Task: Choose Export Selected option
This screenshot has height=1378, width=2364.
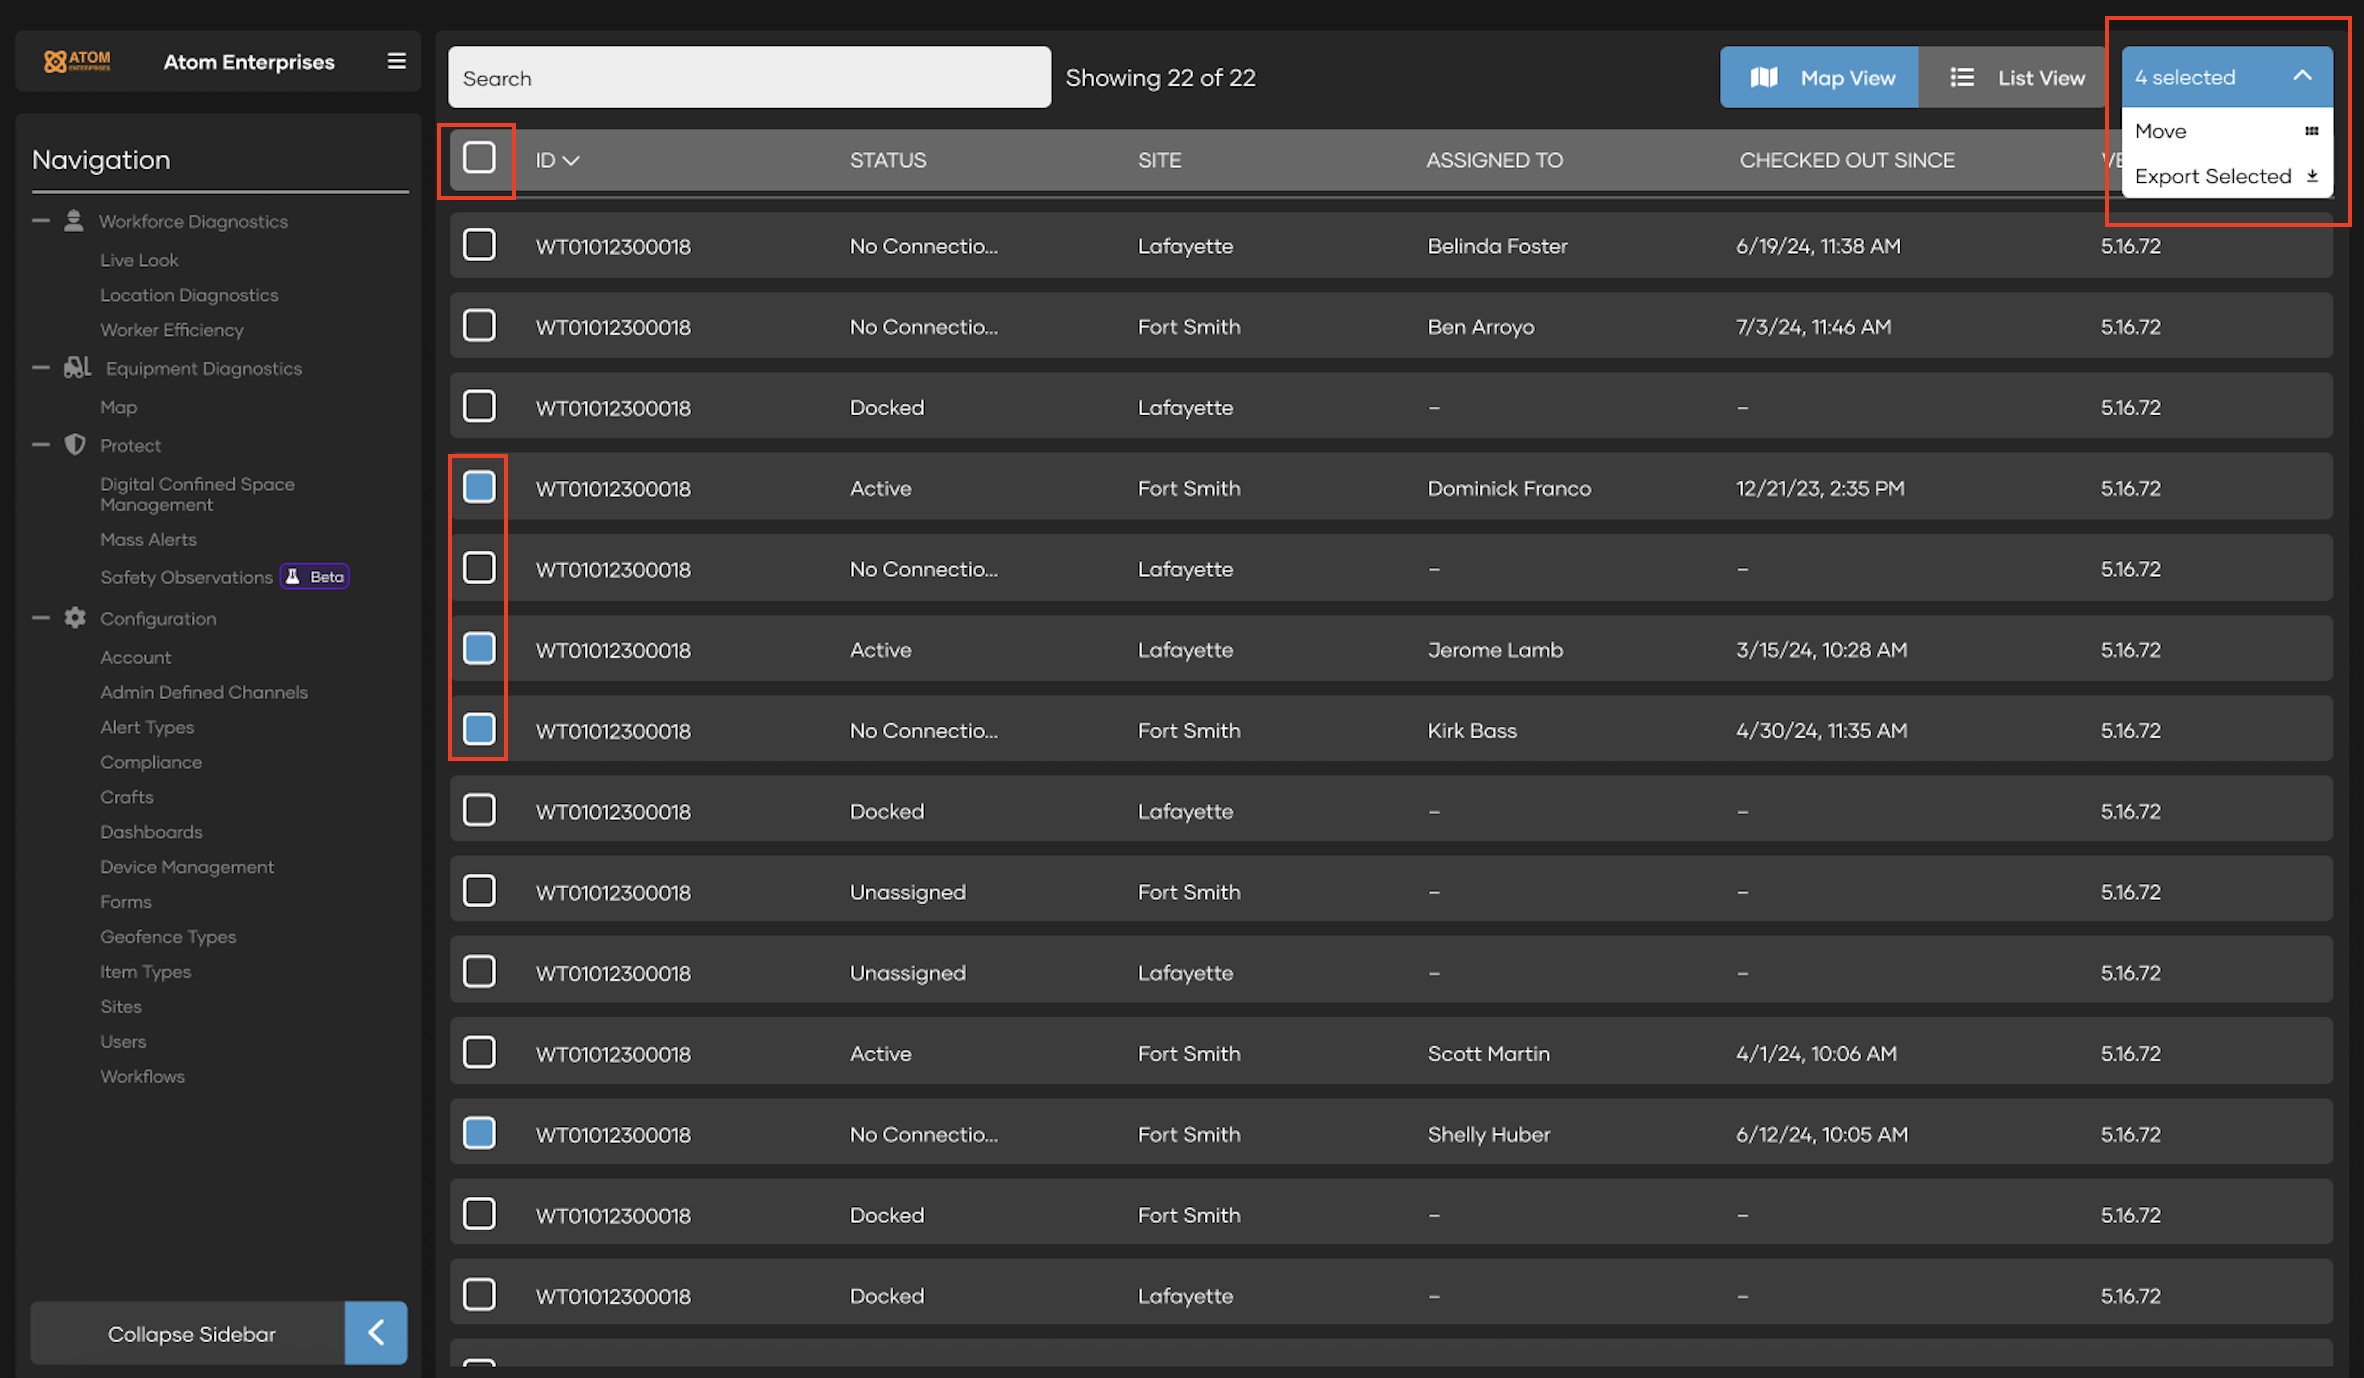Action: [2226, 176]
